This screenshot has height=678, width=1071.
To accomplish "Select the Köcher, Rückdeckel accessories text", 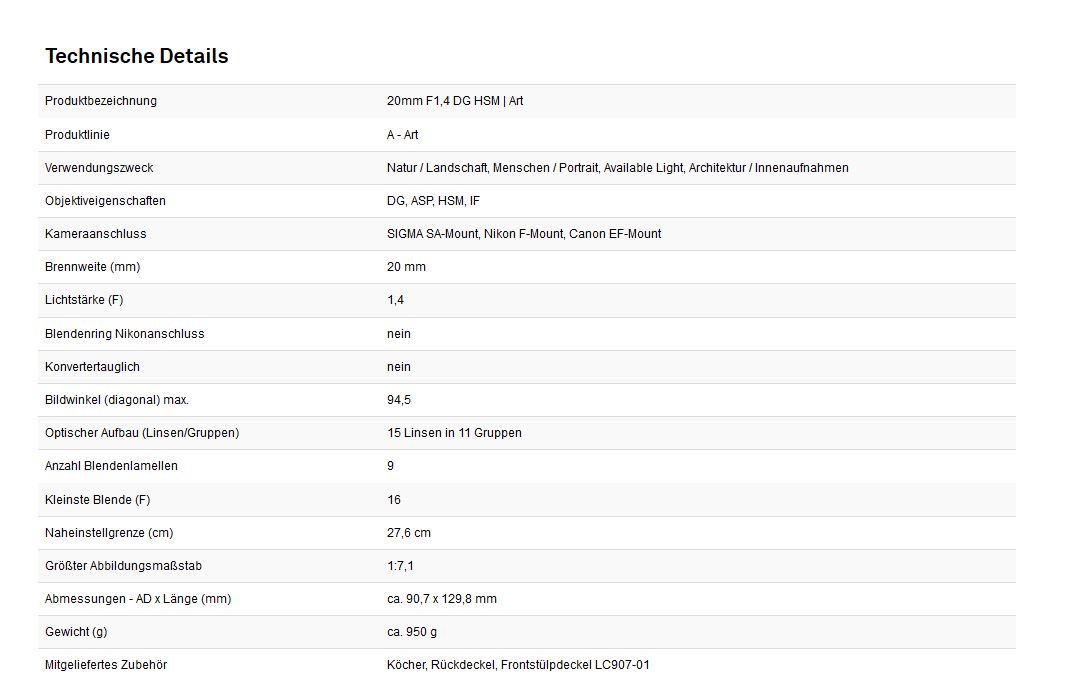I will point(517,665).
